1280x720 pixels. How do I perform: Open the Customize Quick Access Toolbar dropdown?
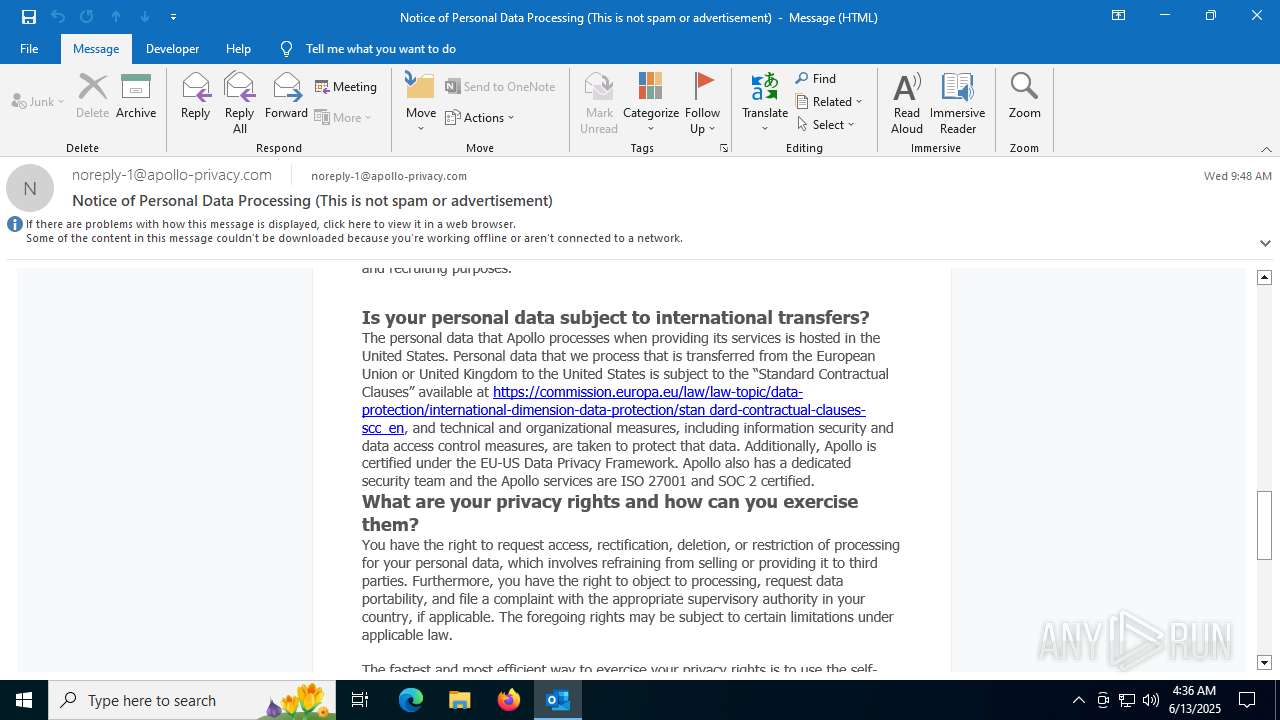click(x=174, y=17)
